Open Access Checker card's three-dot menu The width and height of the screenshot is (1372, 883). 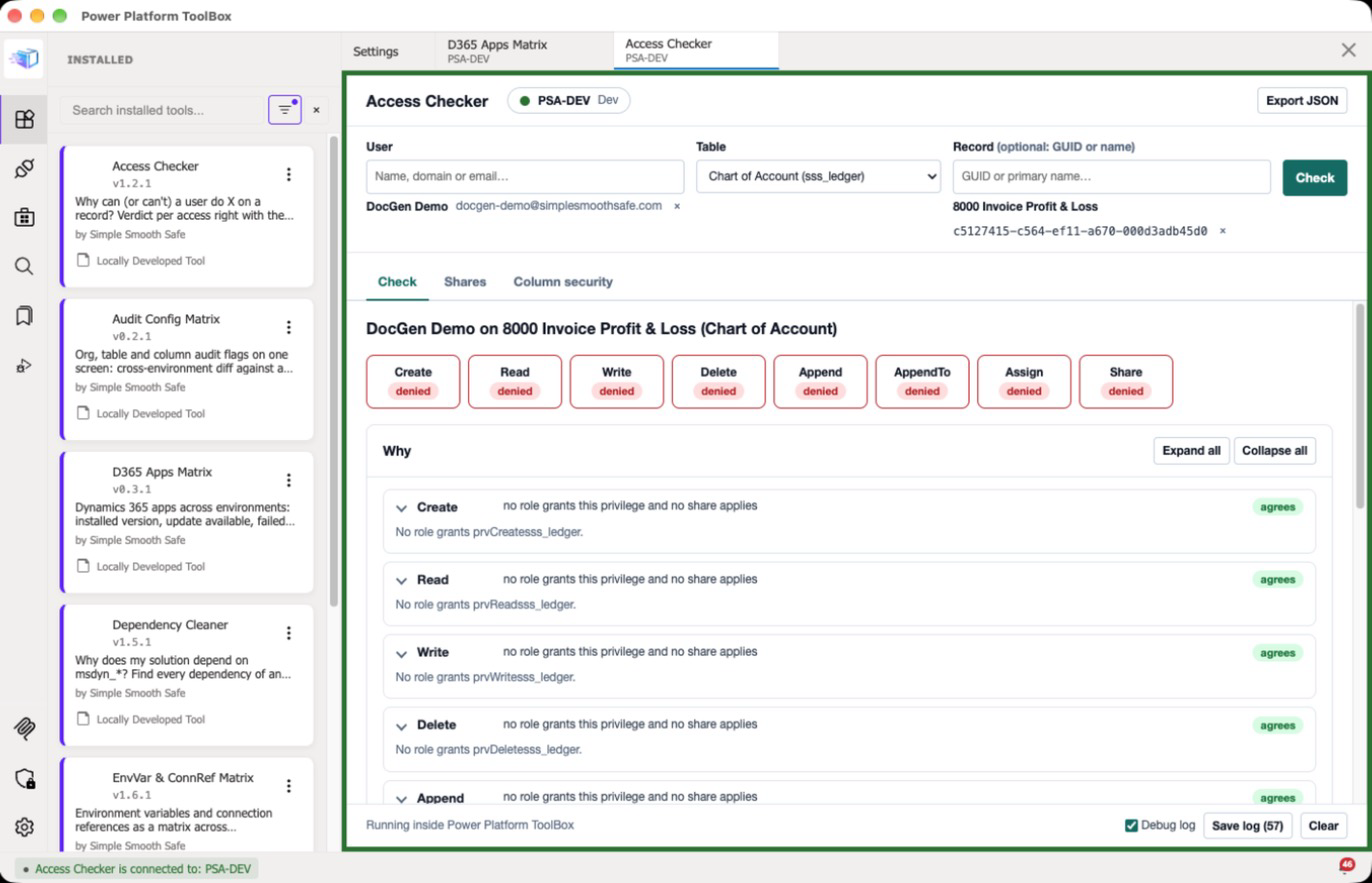[289, 174]
